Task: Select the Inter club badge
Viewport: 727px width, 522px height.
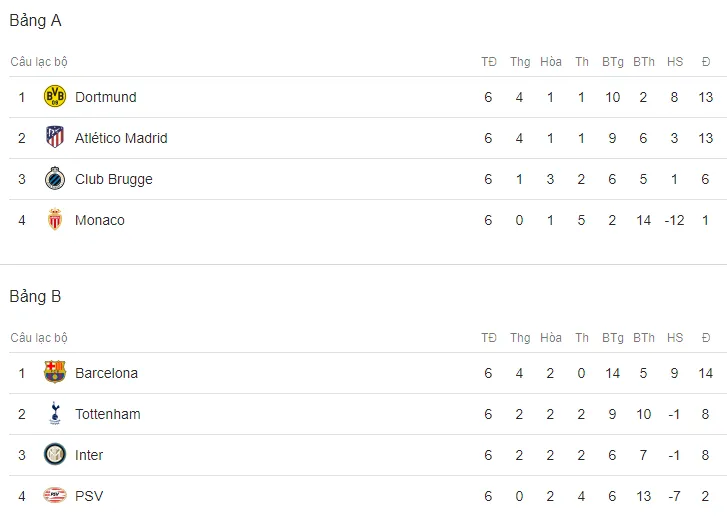Action: (x=55, y=454)
